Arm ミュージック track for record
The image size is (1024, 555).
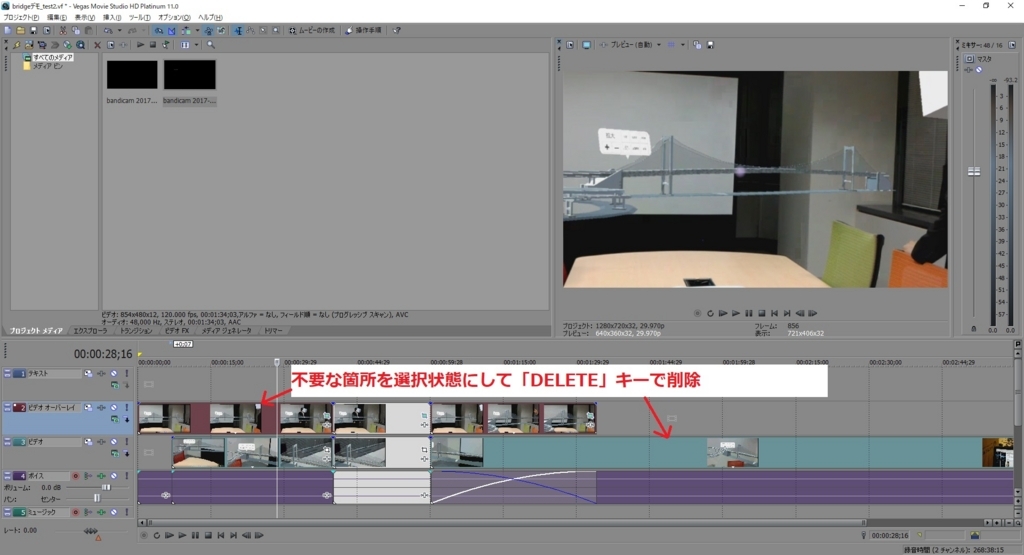pos(76,513)
